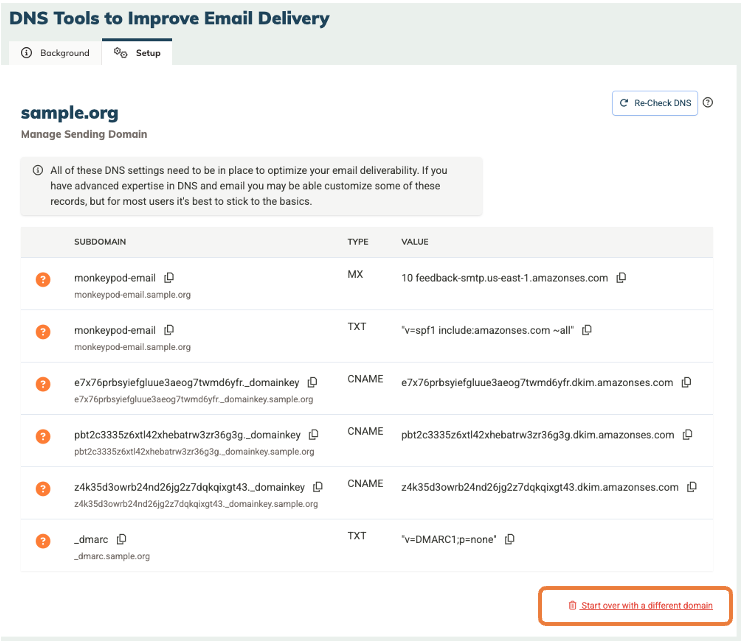The width and height of the screenshot is (744, 643).
Task: Copy e7x76 dkim.amazonses.com value
Action: (686, 382)
